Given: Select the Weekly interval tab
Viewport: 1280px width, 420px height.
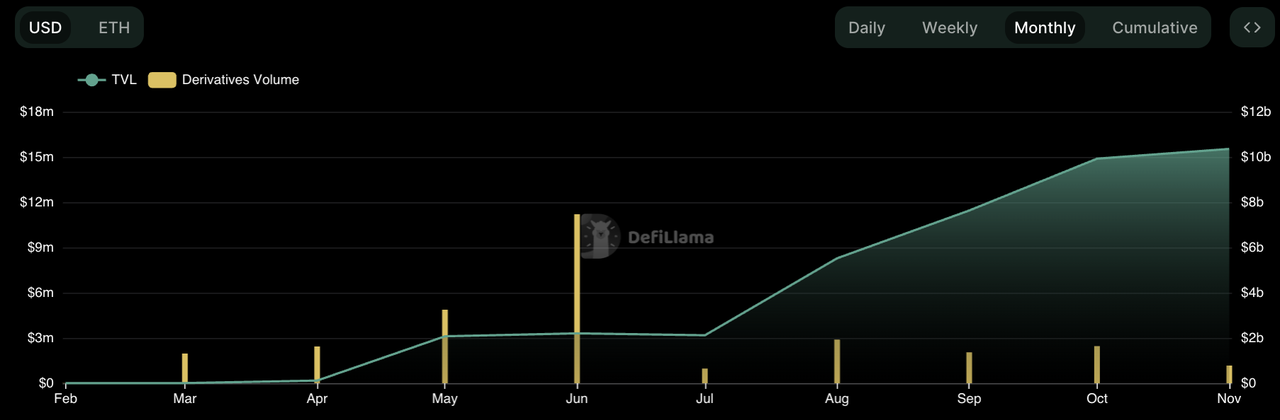Looking at the screenshot, I should [x=949, y=27].
